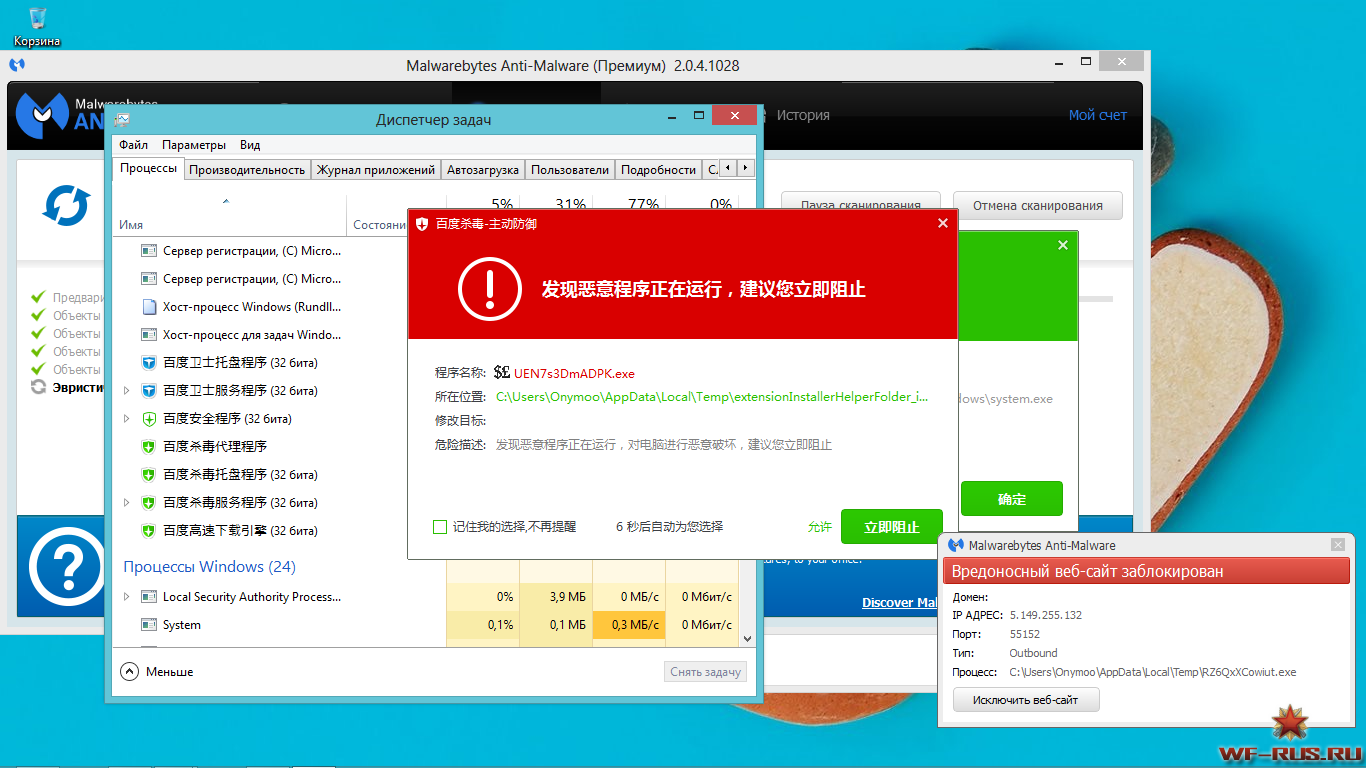Click the System process icon
This screenshot has width=1366, height=768.
(x=149, y=625)
